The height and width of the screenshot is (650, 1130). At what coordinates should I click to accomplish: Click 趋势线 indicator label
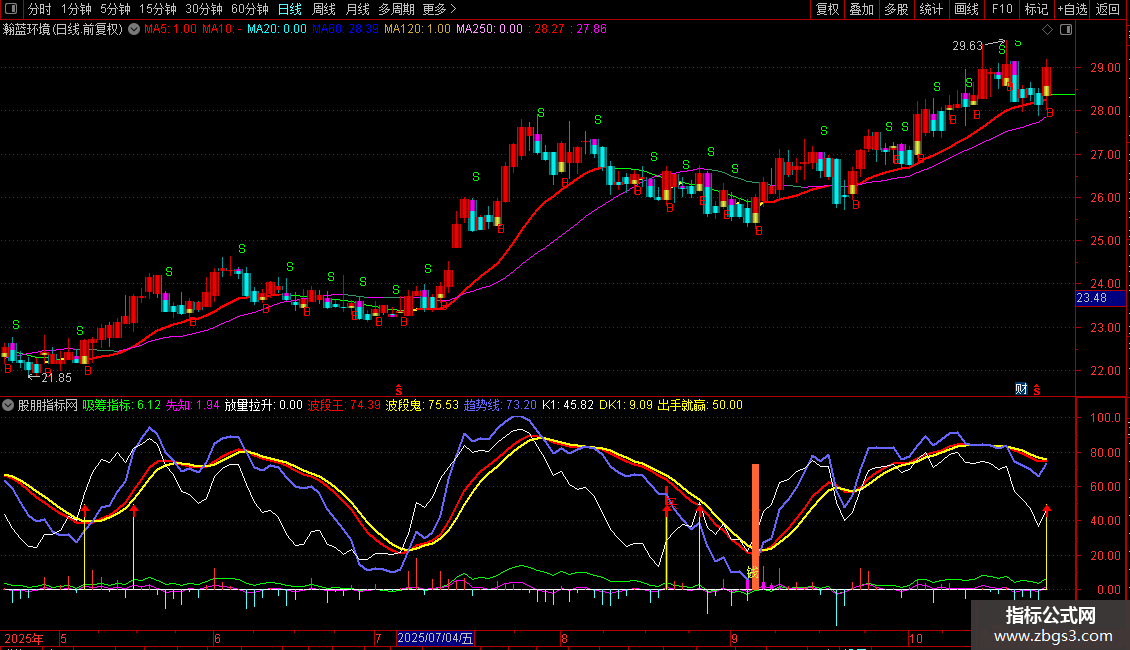click(500, 405)
